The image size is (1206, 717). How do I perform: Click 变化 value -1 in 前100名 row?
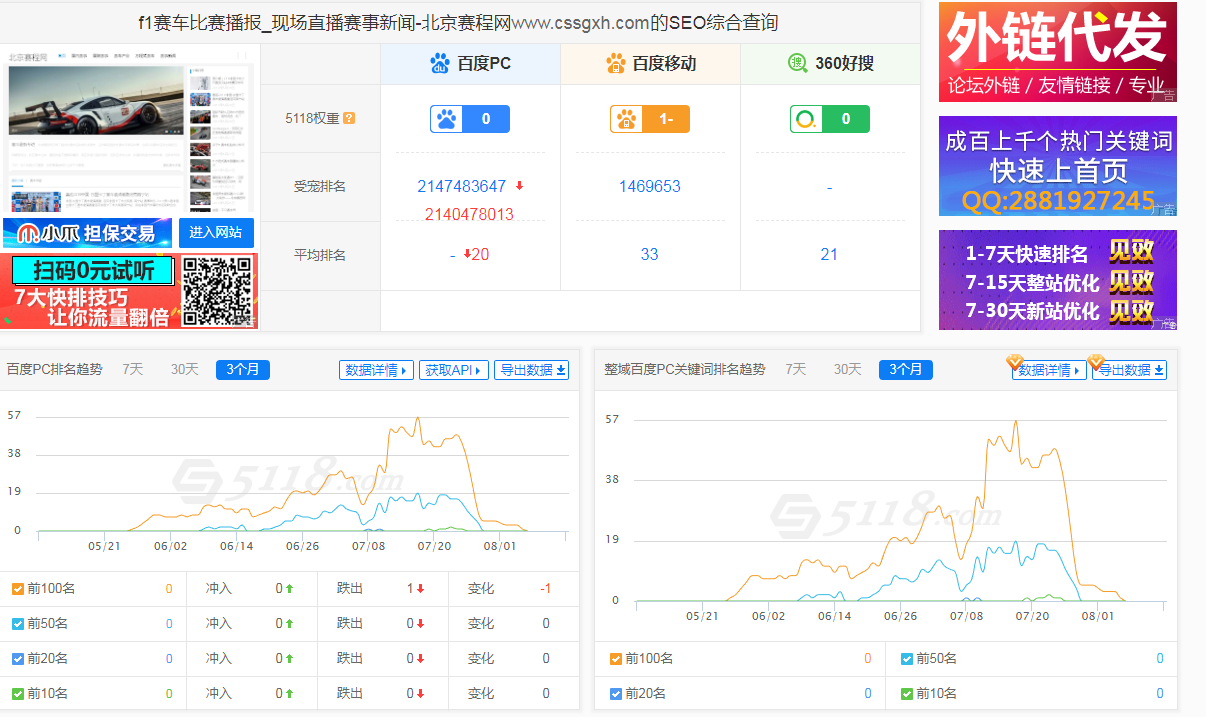pyautogui.click(x=546, y=589)
